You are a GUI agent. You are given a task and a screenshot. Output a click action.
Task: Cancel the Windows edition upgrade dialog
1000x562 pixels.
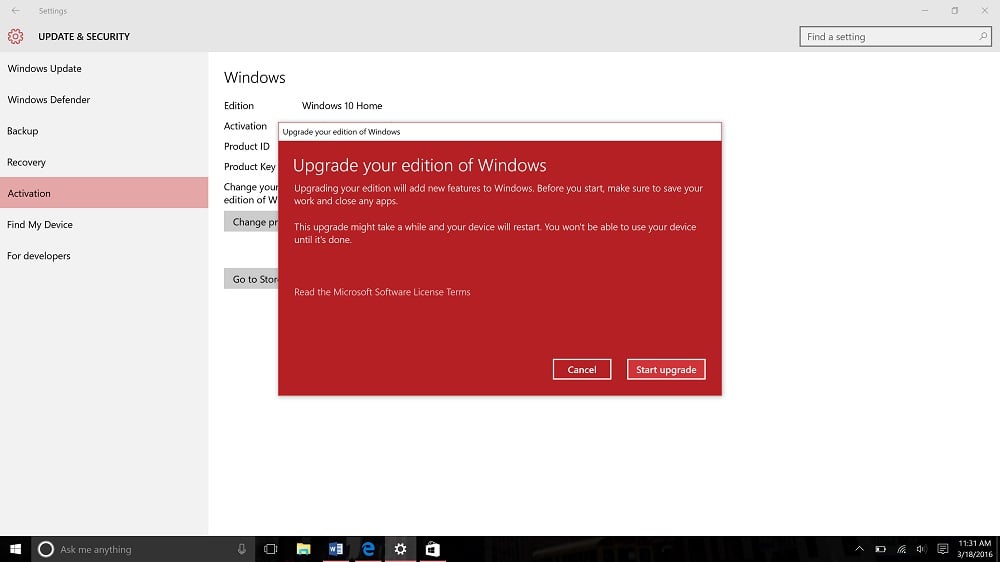[582, 369]
